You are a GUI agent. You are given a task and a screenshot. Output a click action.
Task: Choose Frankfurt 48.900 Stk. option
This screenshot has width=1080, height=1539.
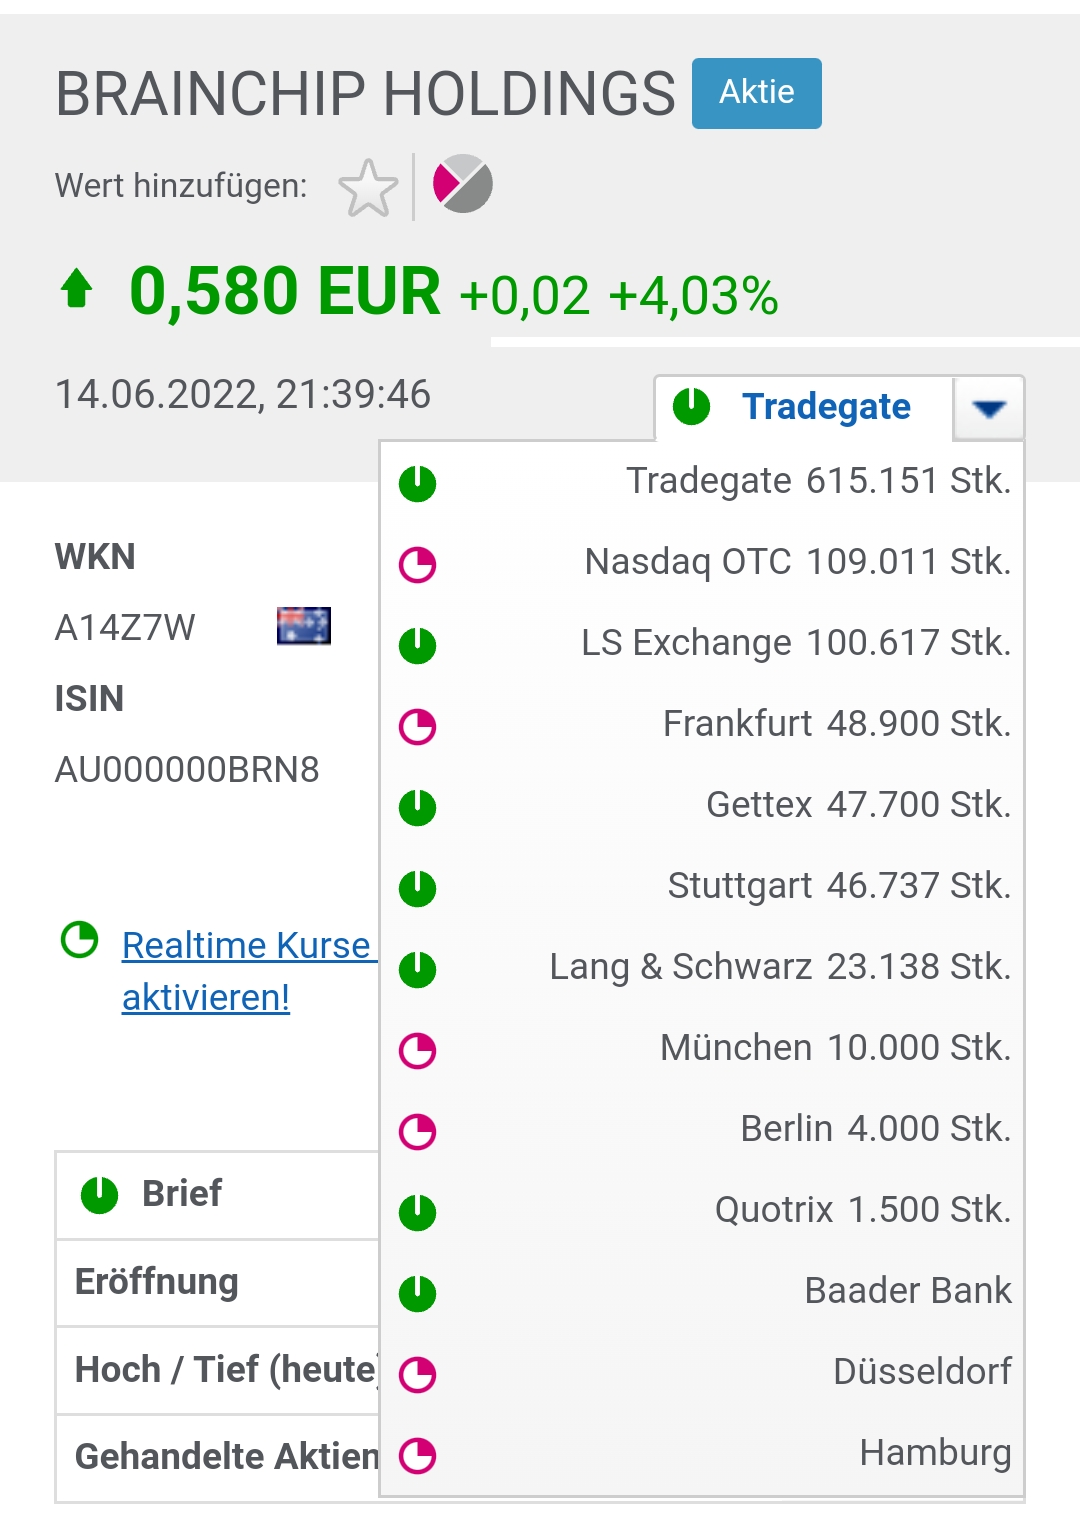click(x=702, y=725)
